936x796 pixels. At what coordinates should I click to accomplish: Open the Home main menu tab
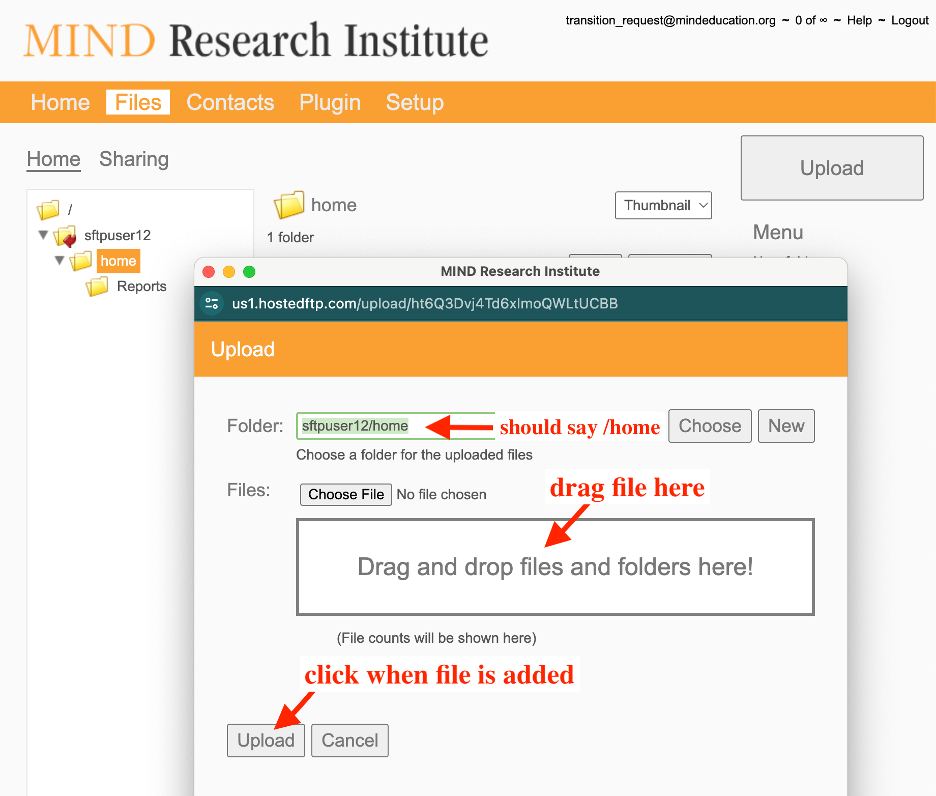click(60, 102)
